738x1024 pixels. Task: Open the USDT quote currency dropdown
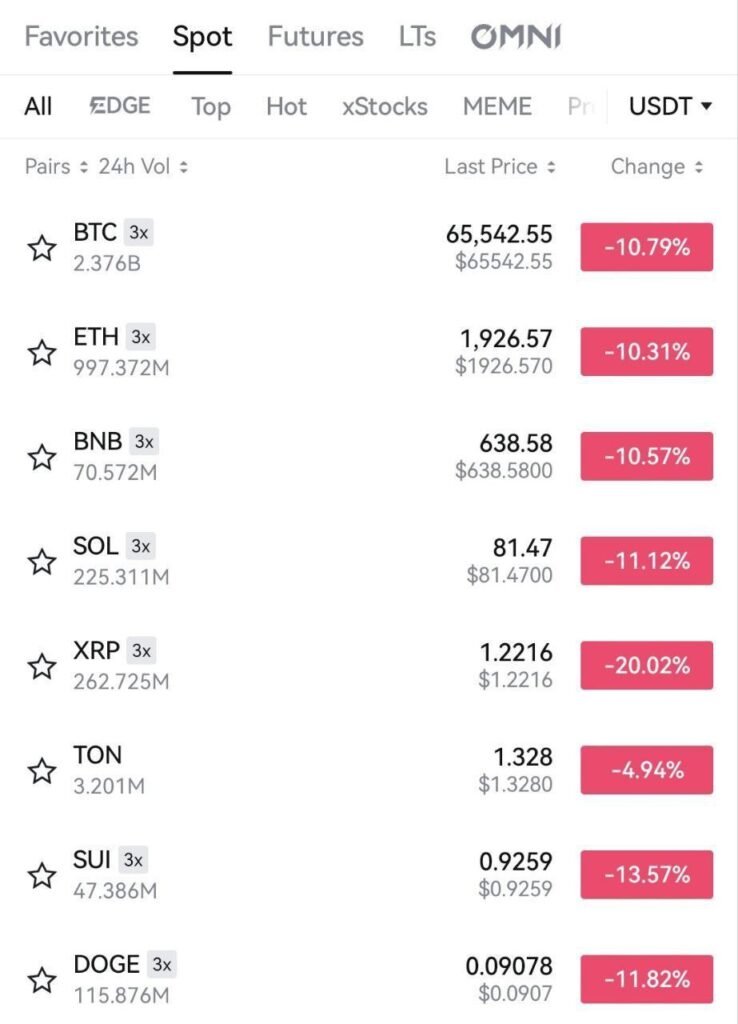pos(670,106)
